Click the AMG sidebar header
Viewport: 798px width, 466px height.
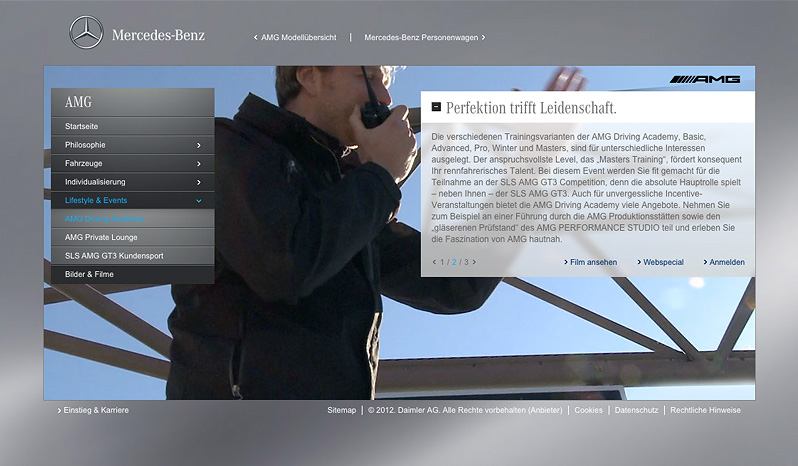point(132,102)
